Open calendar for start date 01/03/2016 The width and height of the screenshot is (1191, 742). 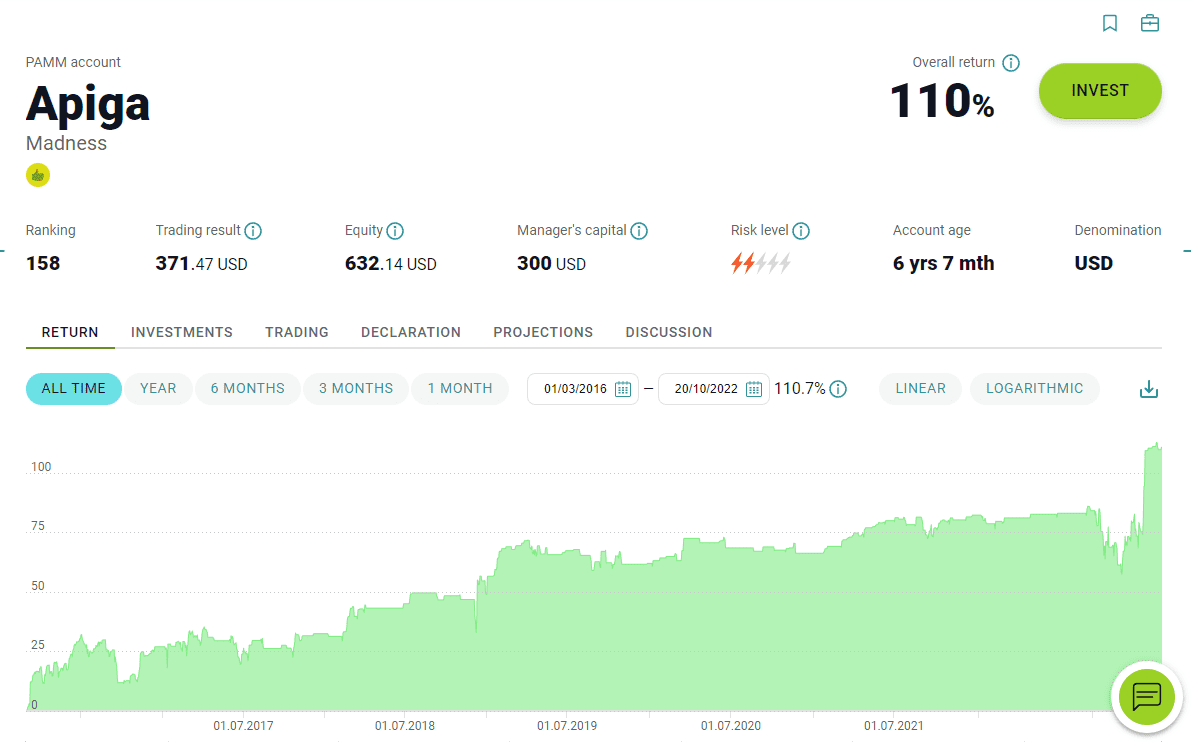pos(623,389)
